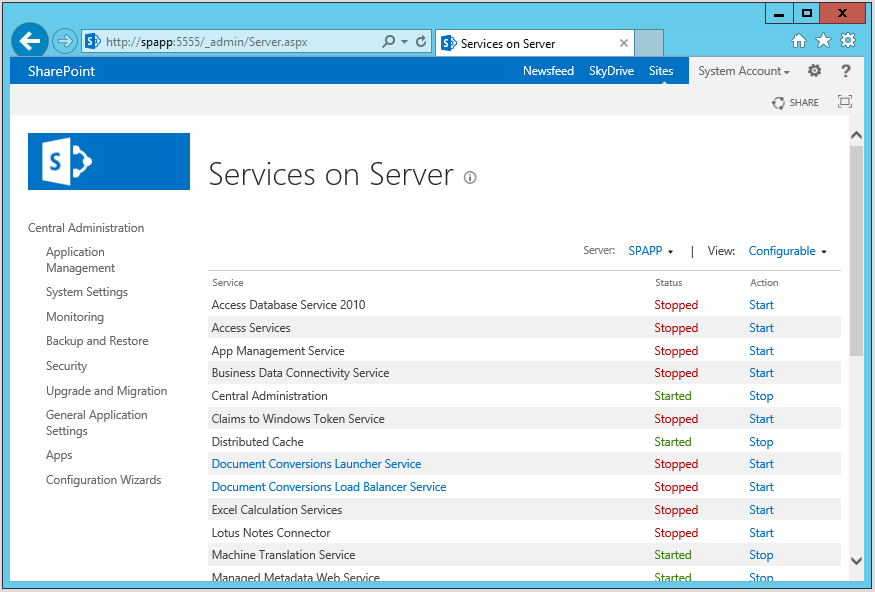The image size is (875, 592).
Task: Open General Application Settings
Action: [x=97, y=423]
